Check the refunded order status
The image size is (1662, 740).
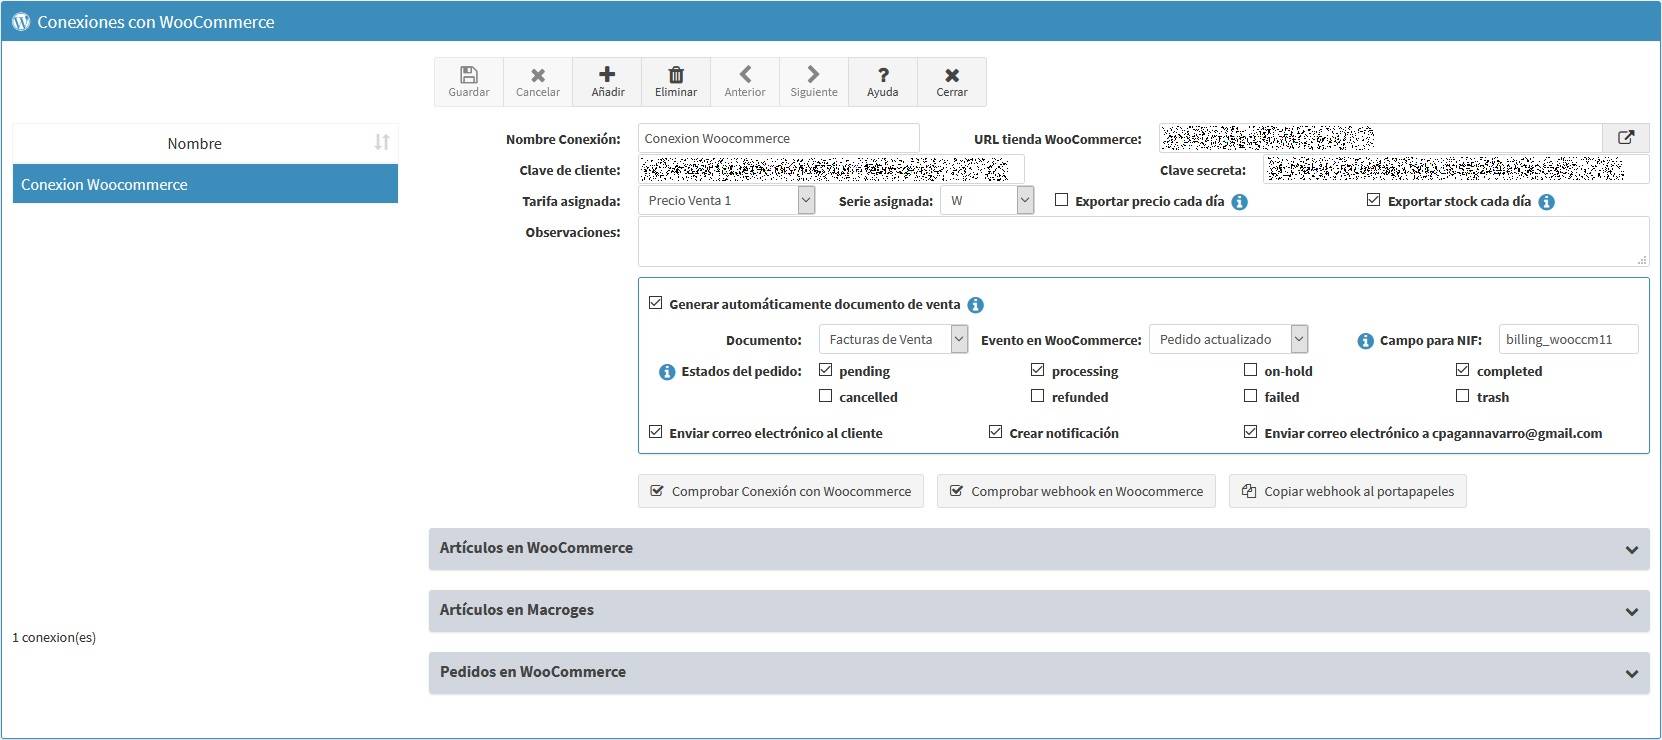(x=1038, y=396)
